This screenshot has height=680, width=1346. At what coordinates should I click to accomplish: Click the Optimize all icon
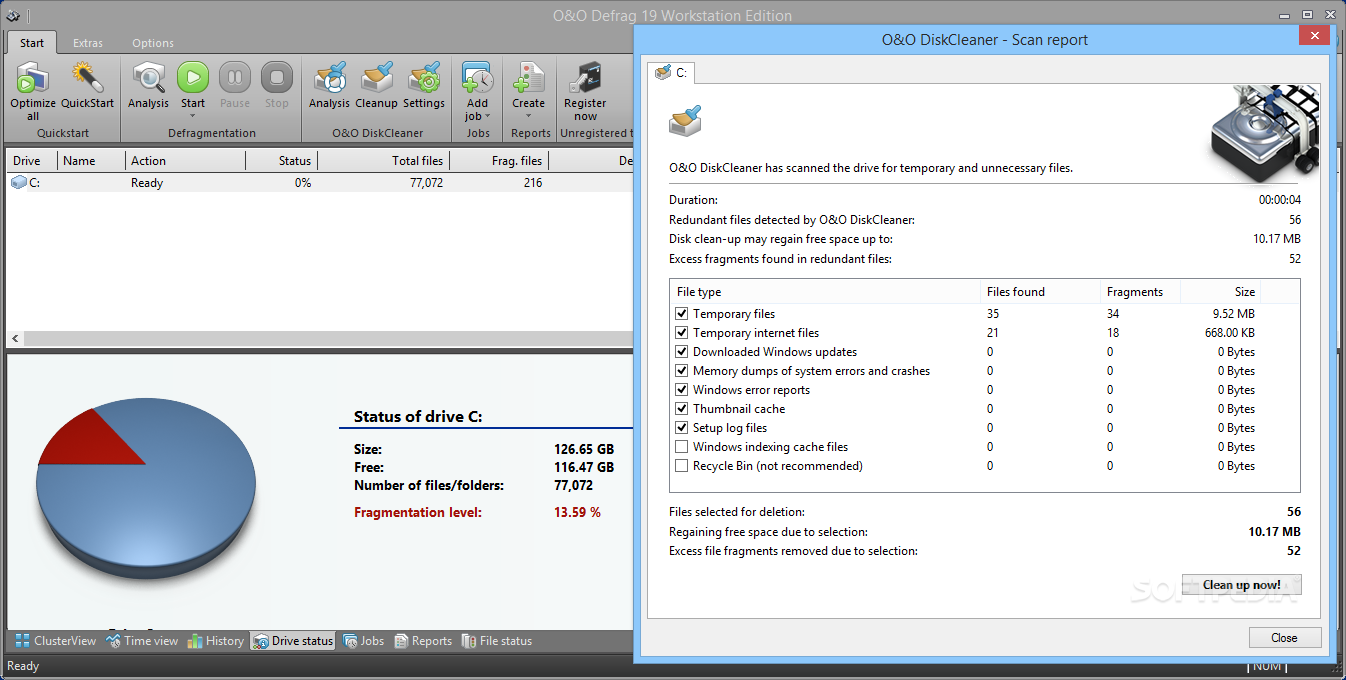[33, 78]
